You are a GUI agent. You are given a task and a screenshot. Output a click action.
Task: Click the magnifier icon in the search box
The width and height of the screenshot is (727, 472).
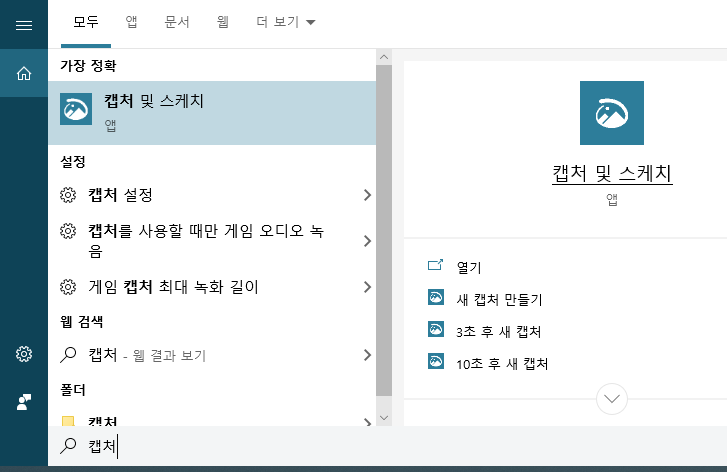click(x=68, y=446)
